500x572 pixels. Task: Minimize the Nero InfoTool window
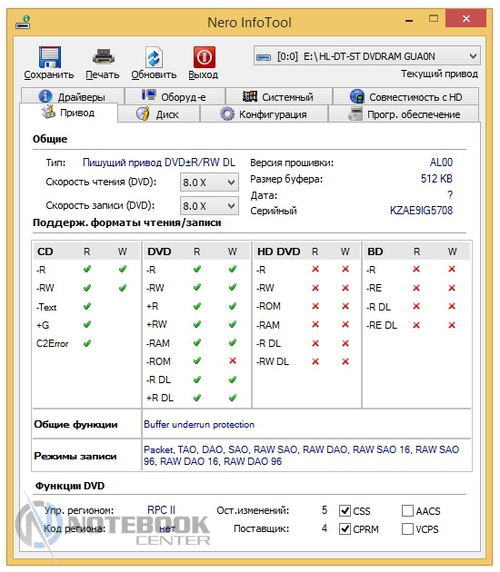click(x=409, y=20)
